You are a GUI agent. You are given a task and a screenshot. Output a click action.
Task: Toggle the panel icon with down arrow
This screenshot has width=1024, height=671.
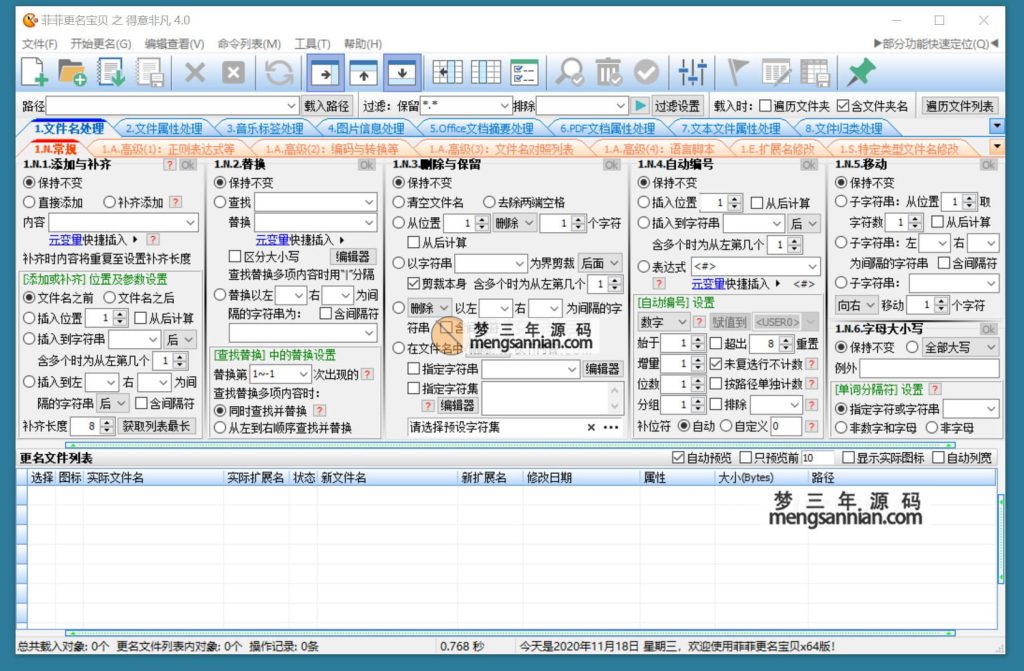pos(402,73)
